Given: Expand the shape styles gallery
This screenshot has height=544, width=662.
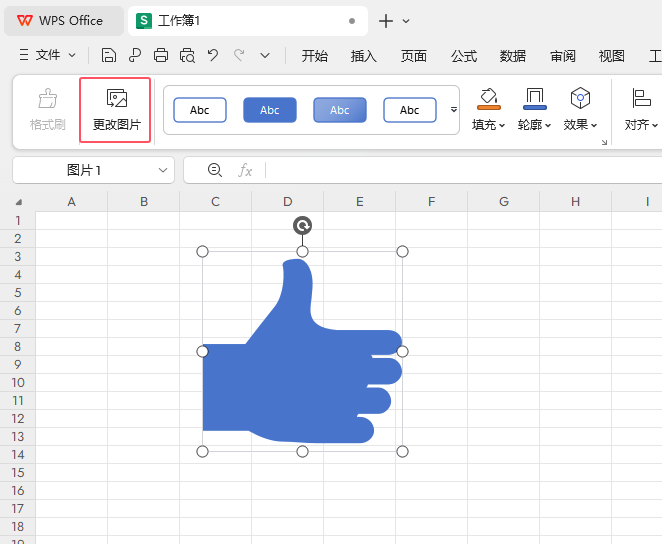Looking at the screenshot, I should [454, 110].
